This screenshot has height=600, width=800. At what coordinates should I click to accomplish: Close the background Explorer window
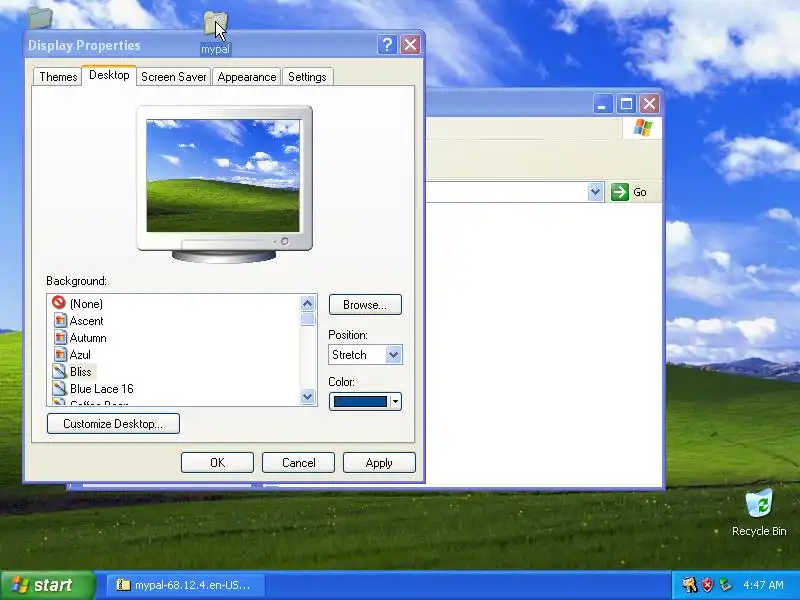649,104
